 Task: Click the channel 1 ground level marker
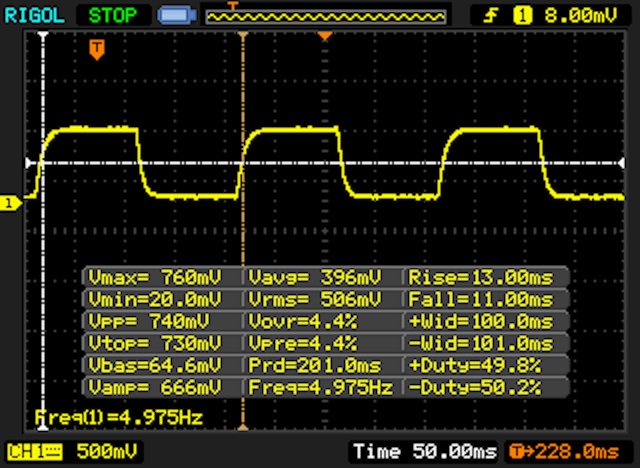tap(10, 203)
